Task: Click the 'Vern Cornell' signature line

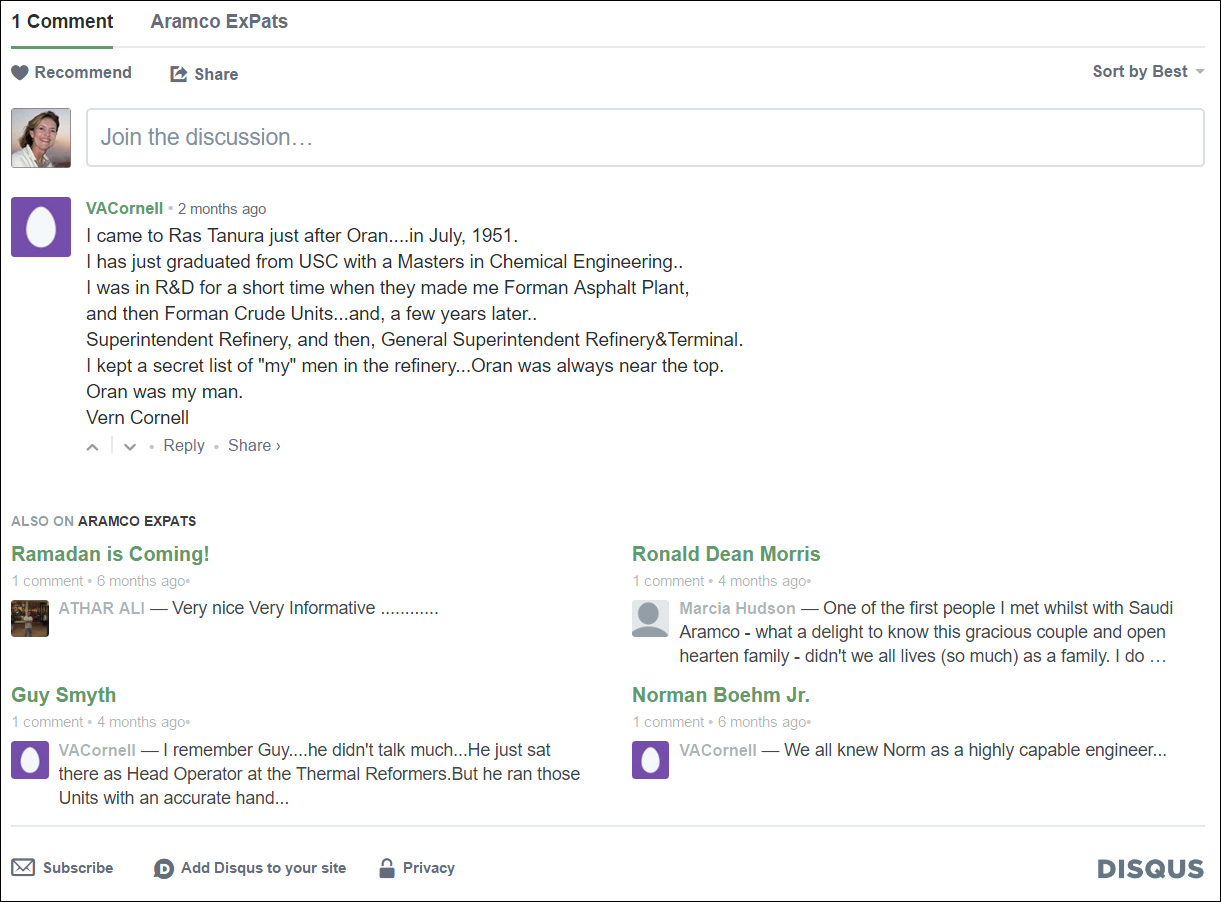Action: (138, 418)
